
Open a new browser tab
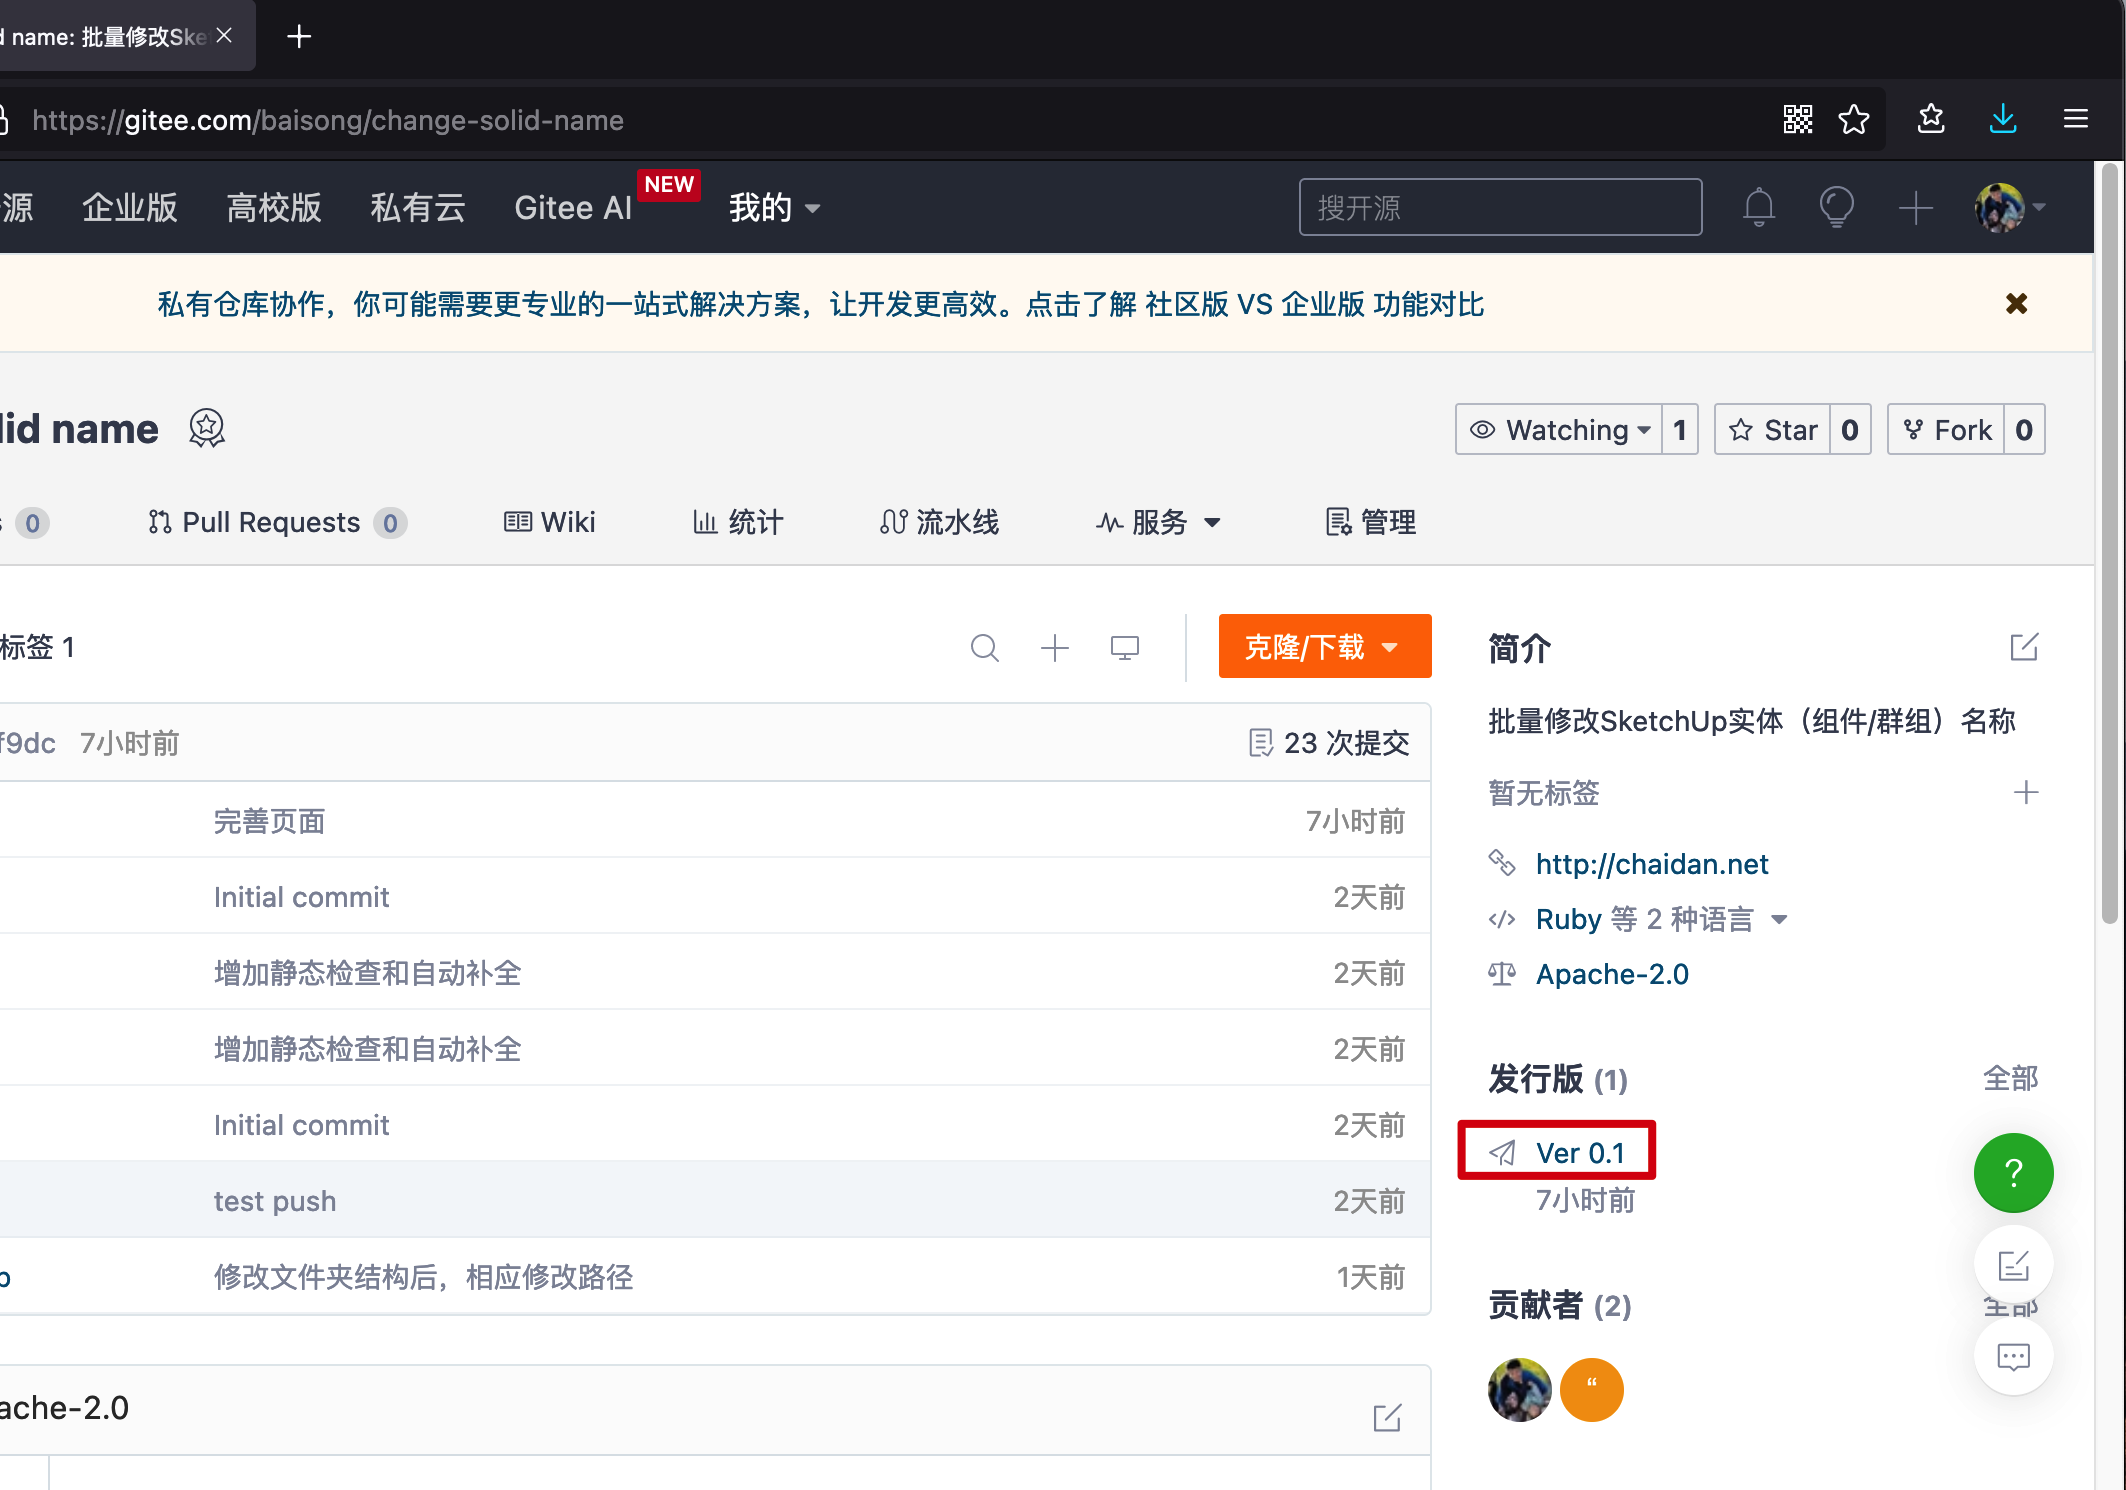point(298,37)
